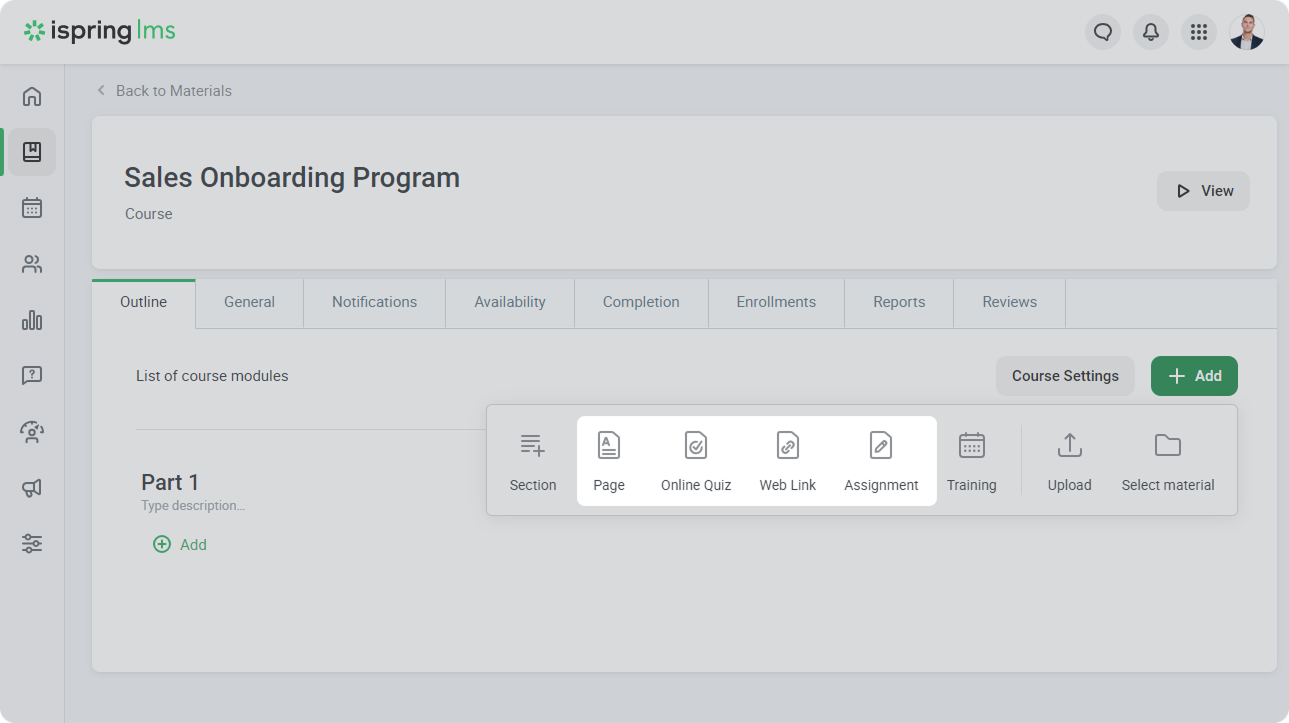This screenshot has width=1289, height=723.
Task: Click the Page icon in add menu
Action: 608,447
